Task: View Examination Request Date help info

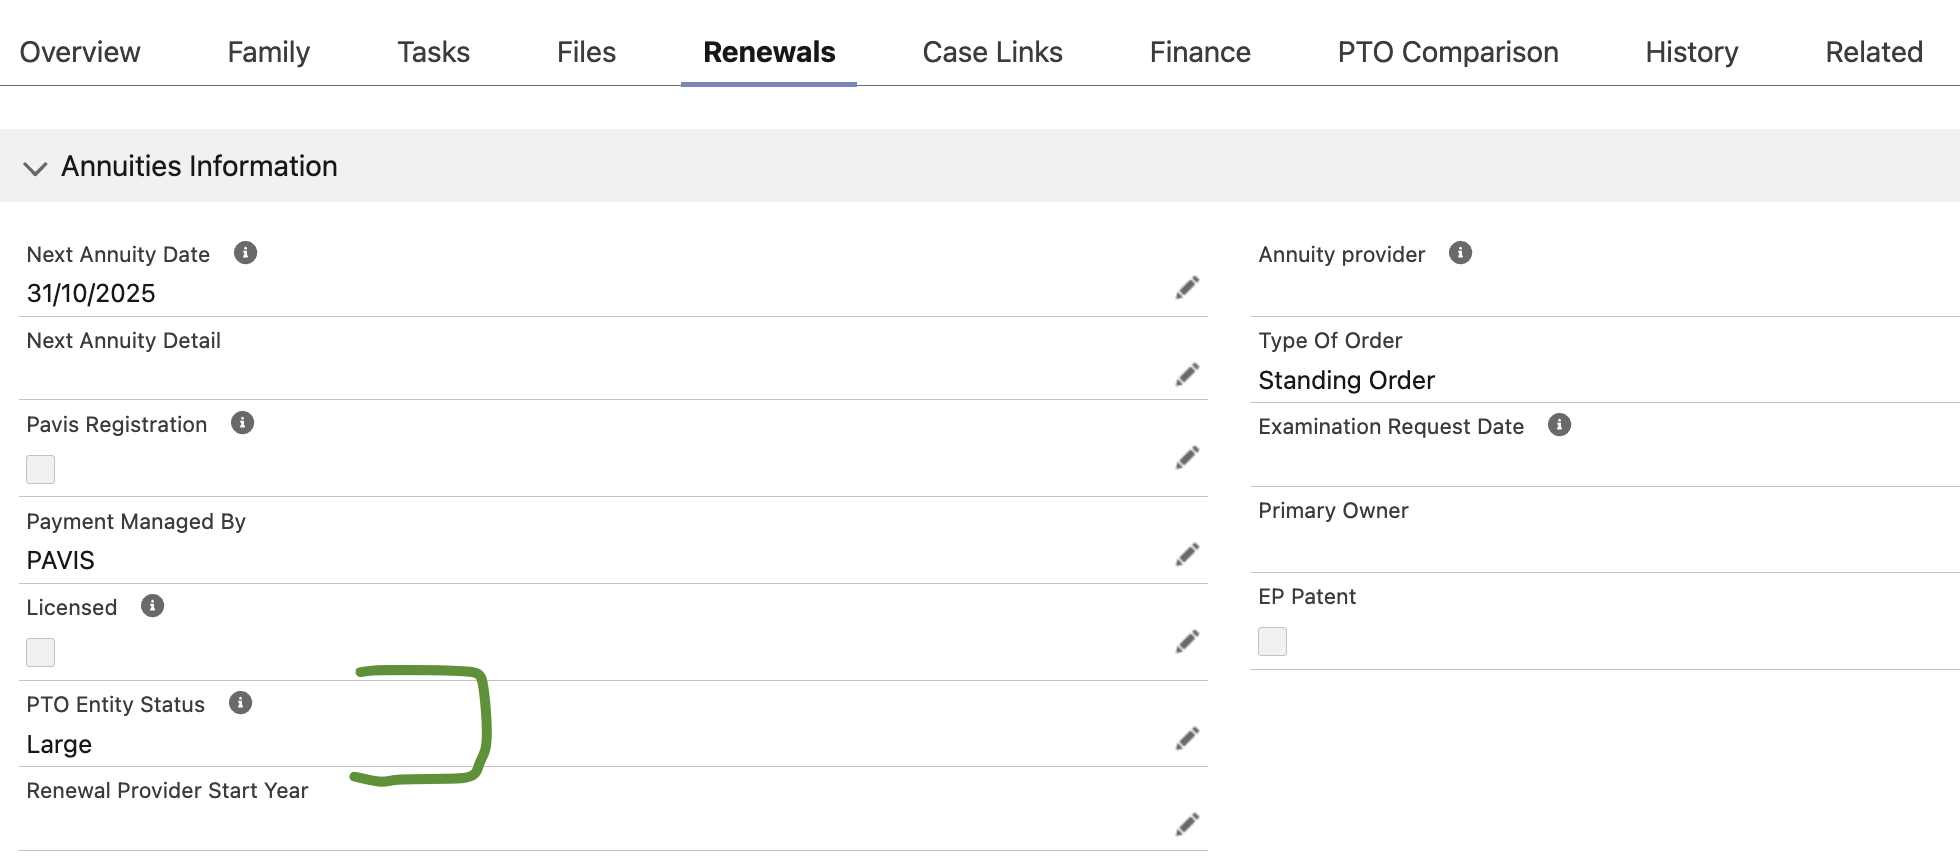Action: pyautogui.click(x=1559, y=425)
